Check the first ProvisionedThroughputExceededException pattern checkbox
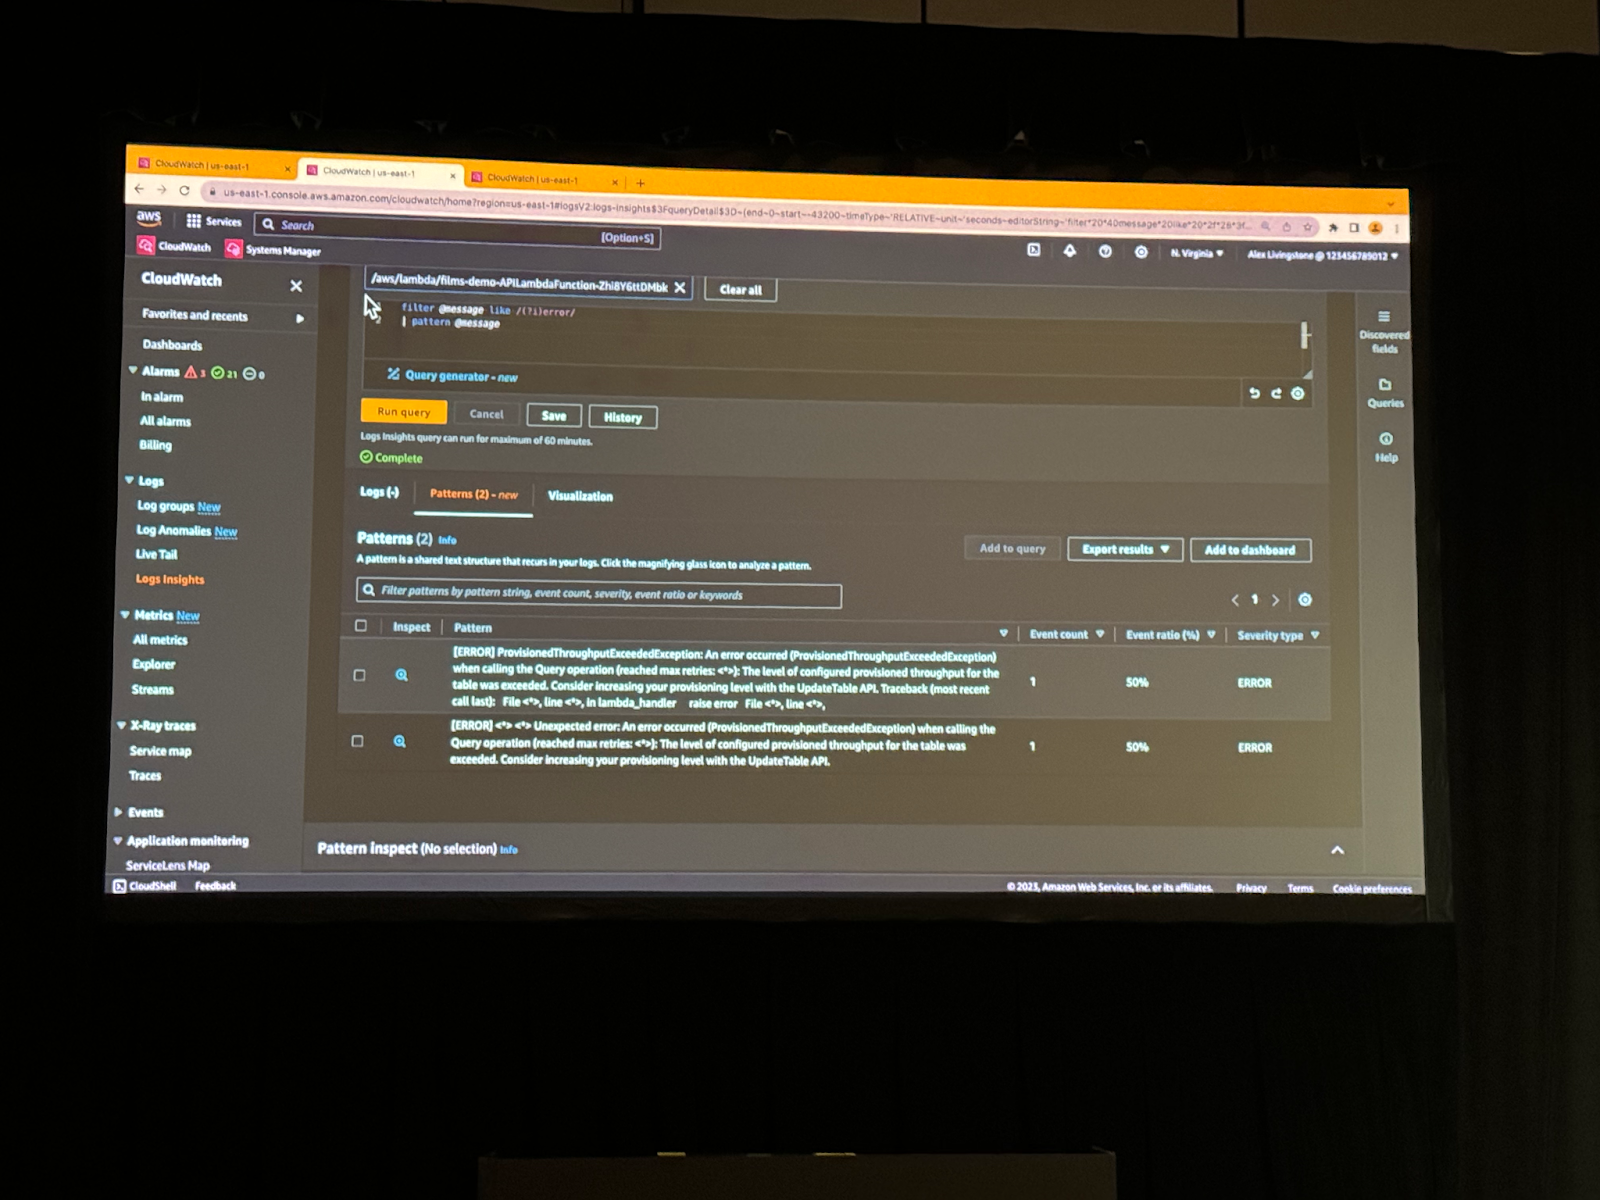 pyautogui.click(x=359, y=675)
